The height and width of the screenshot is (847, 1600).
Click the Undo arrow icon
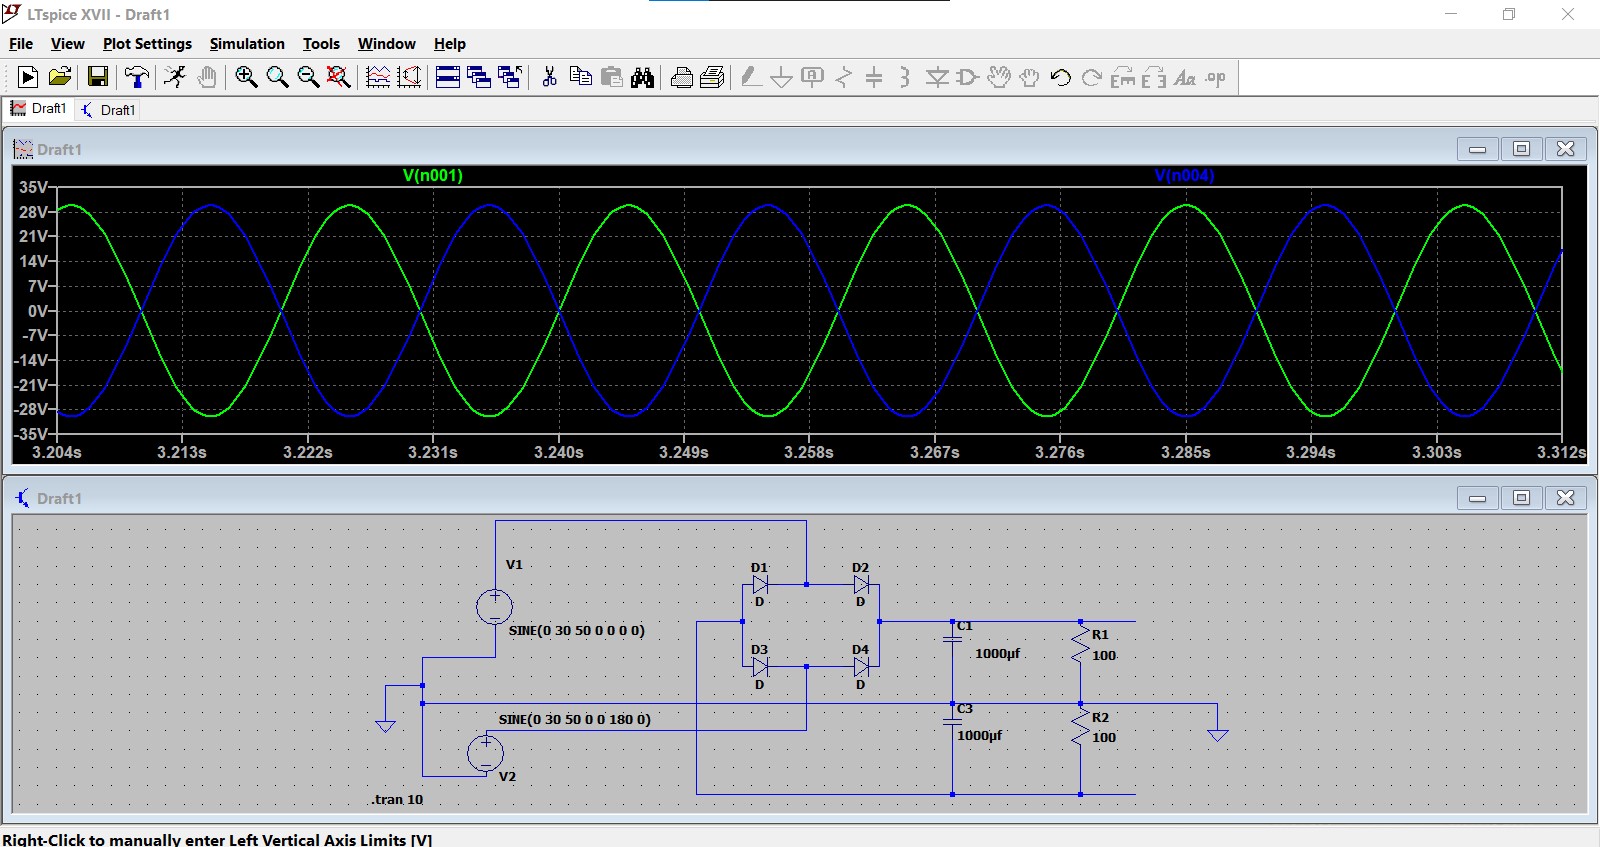(x=1061, y=77)
